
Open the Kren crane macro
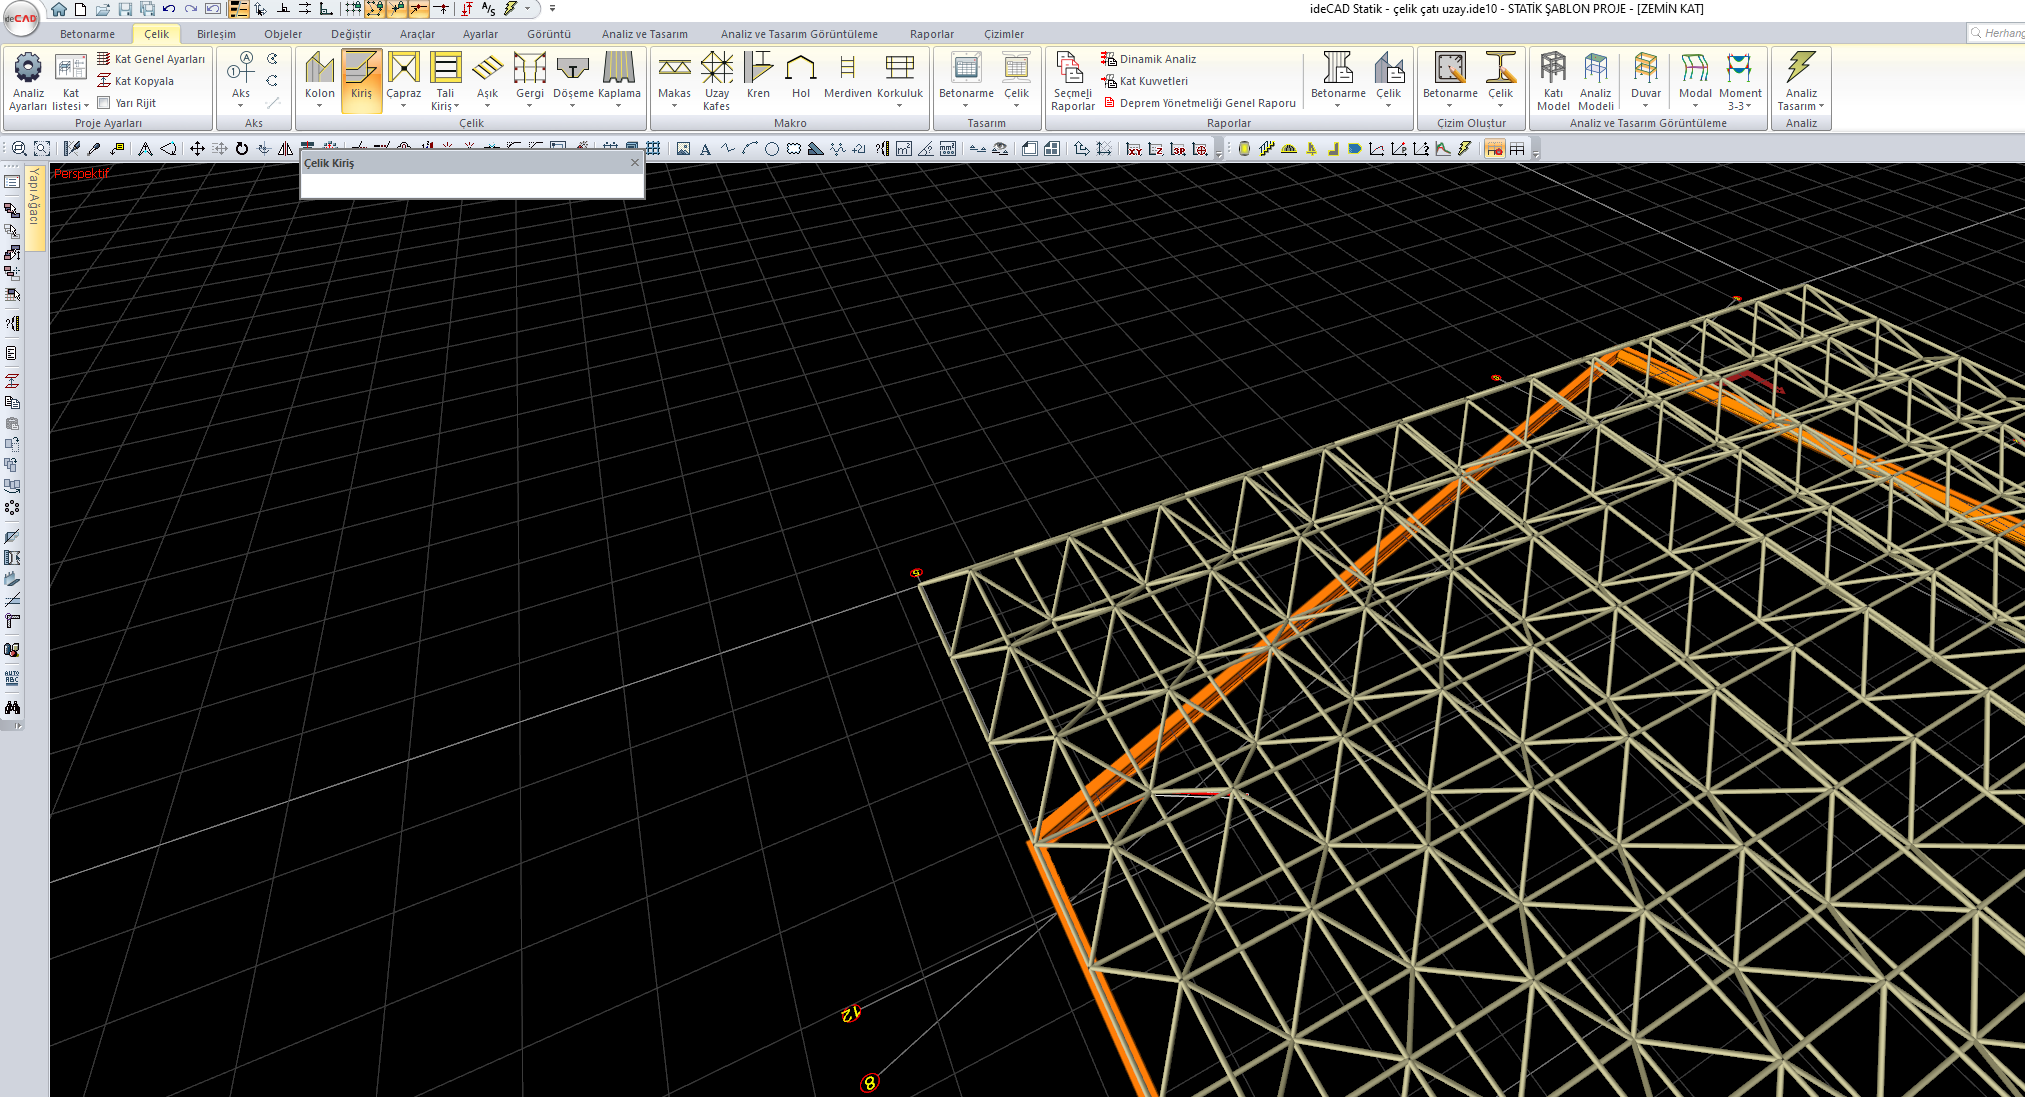(x=758, y=76)
